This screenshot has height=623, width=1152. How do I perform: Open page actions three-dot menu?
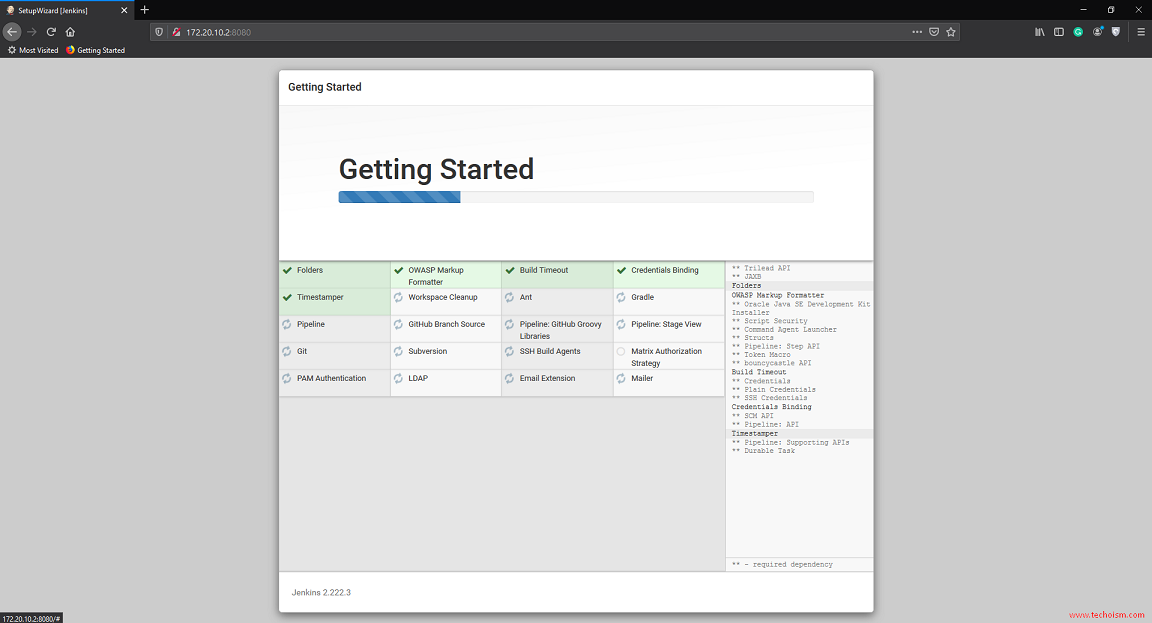tap(917, 32)
